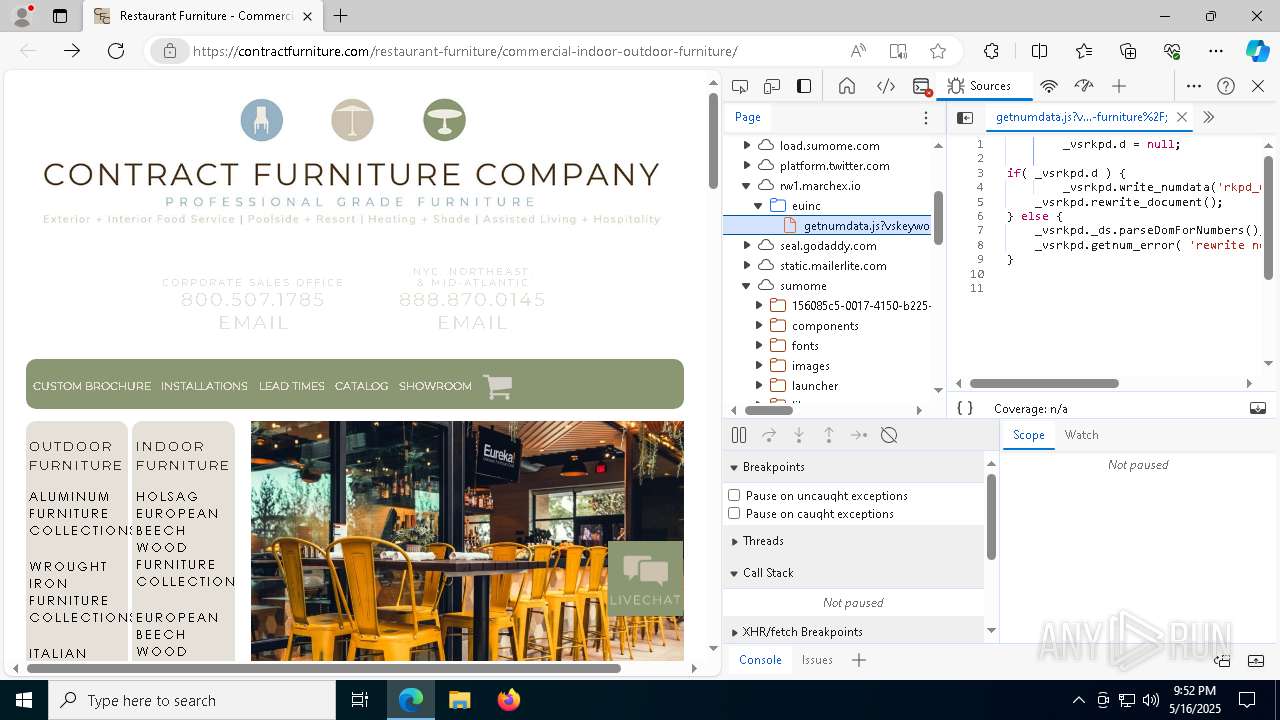The width and height of the screenshot is (1280, 720).
Task: Click the source code horizontal scrollbar
Action: point(1044,383)
